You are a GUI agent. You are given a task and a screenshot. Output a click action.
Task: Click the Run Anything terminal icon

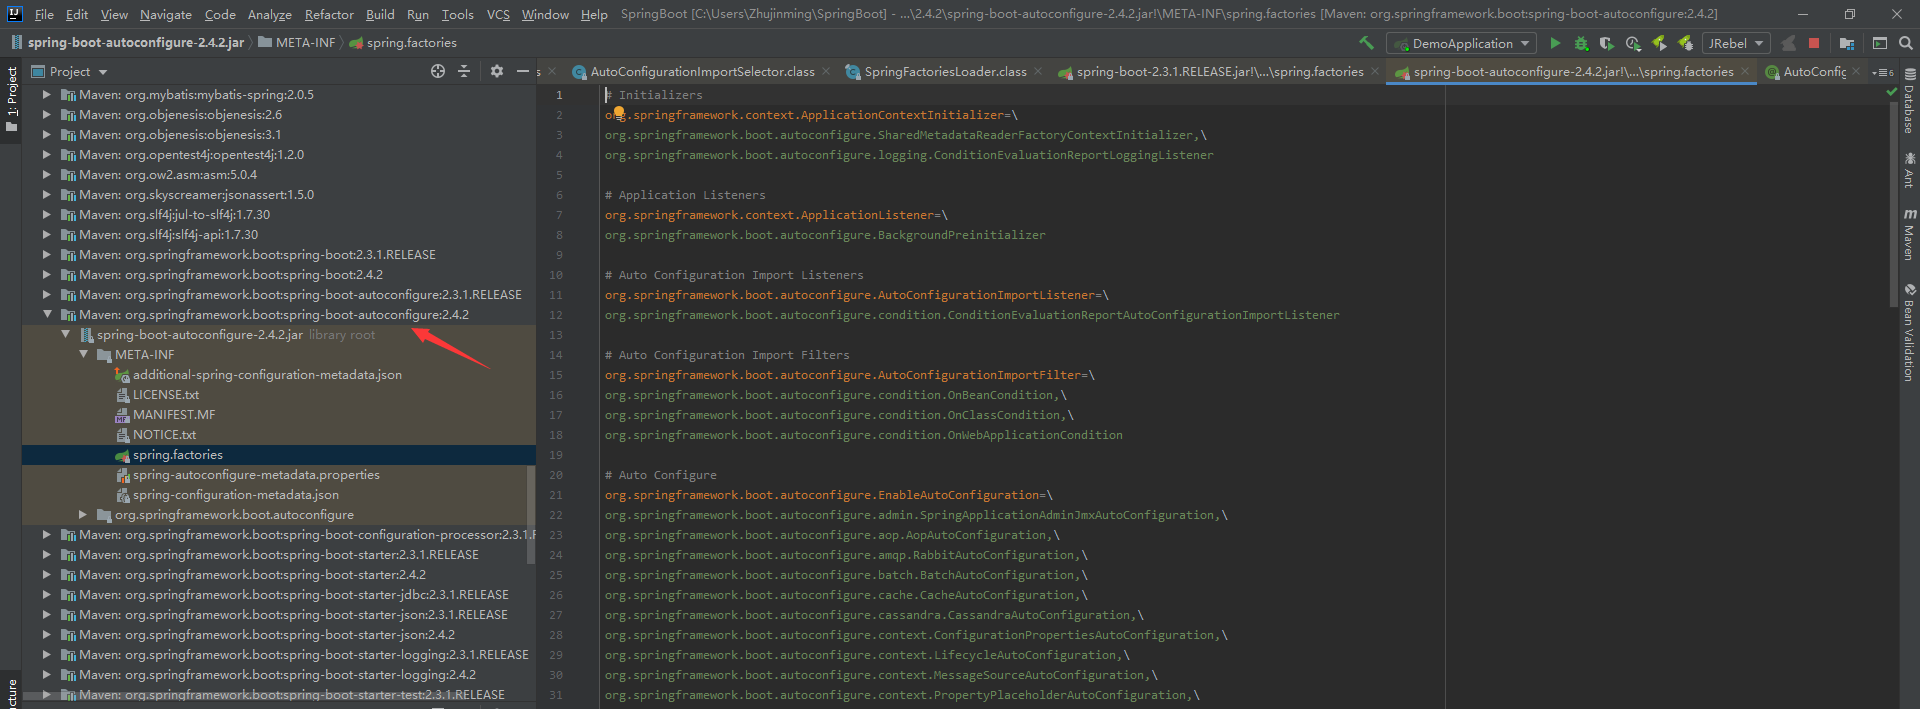1880,43
